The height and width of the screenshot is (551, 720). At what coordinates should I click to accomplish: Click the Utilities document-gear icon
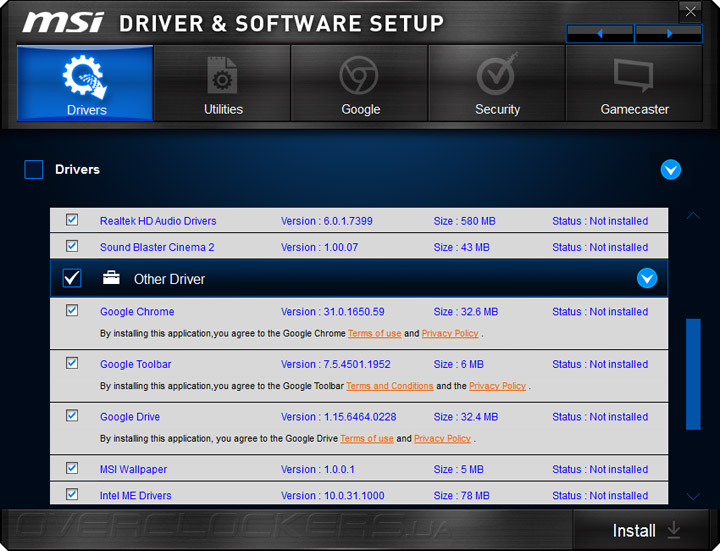click(x=223, y=77)
